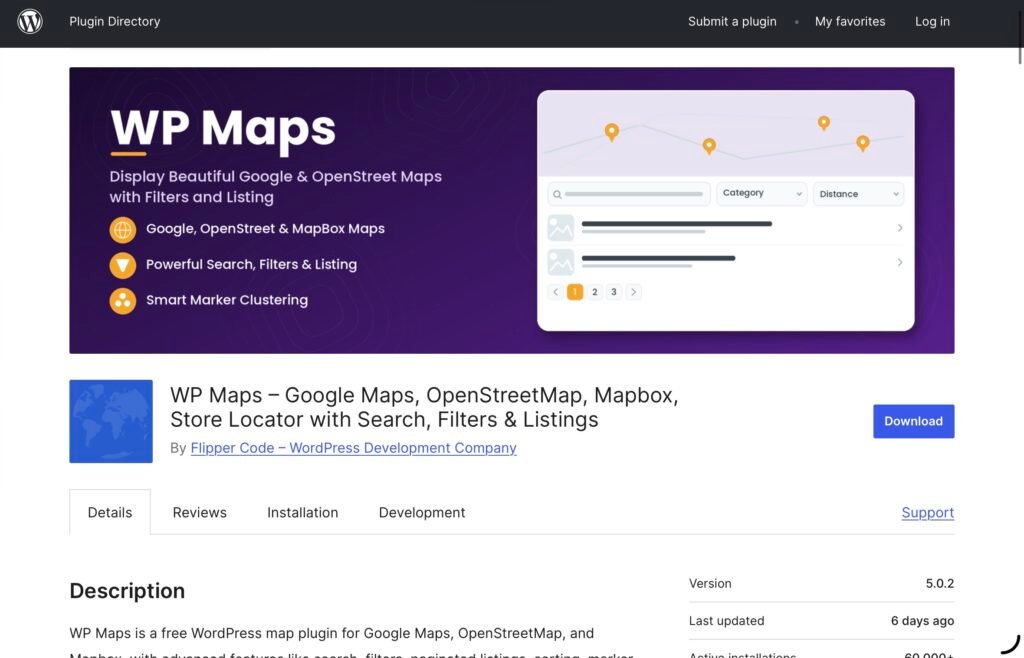
Task: Click the plugin title heading
Action: (424, 407)
